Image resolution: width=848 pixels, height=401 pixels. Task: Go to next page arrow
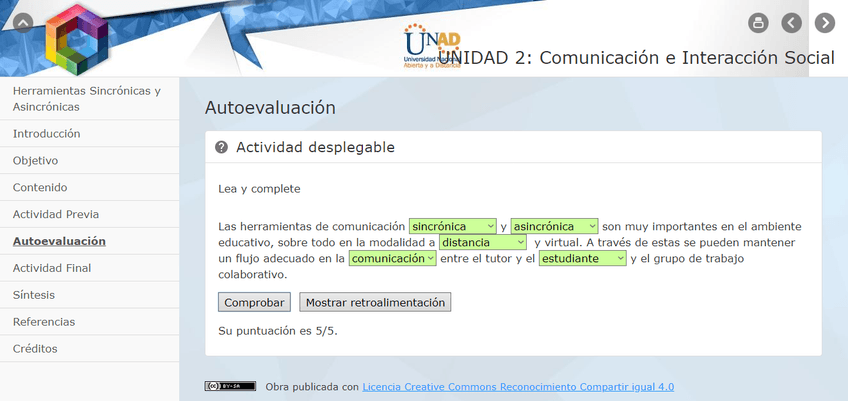825,23
